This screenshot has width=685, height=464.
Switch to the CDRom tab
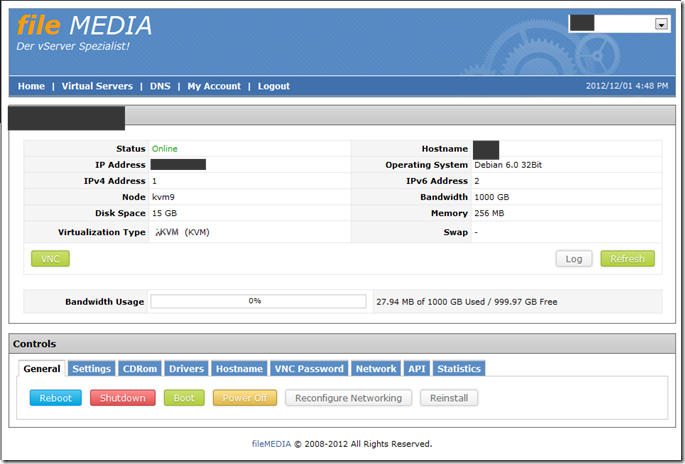point(140,369)
